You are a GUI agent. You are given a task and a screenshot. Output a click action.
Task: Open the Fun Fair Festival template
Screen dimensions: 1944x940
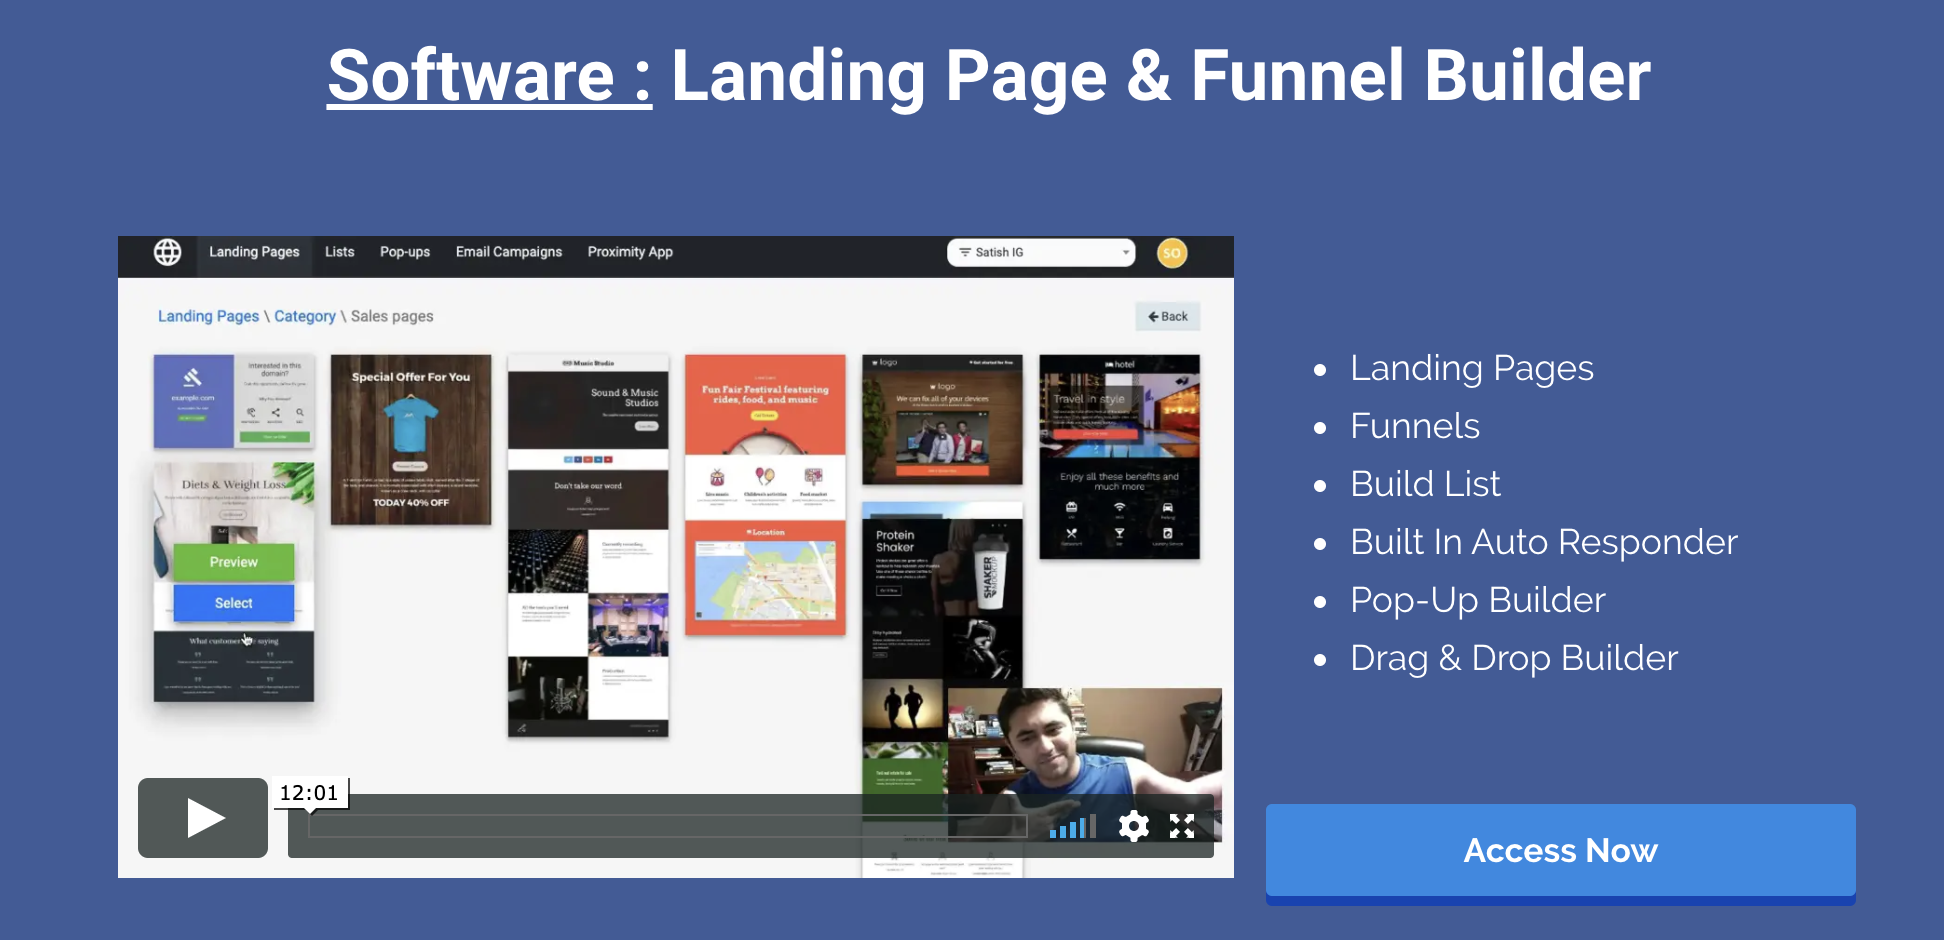coord(765,495)
